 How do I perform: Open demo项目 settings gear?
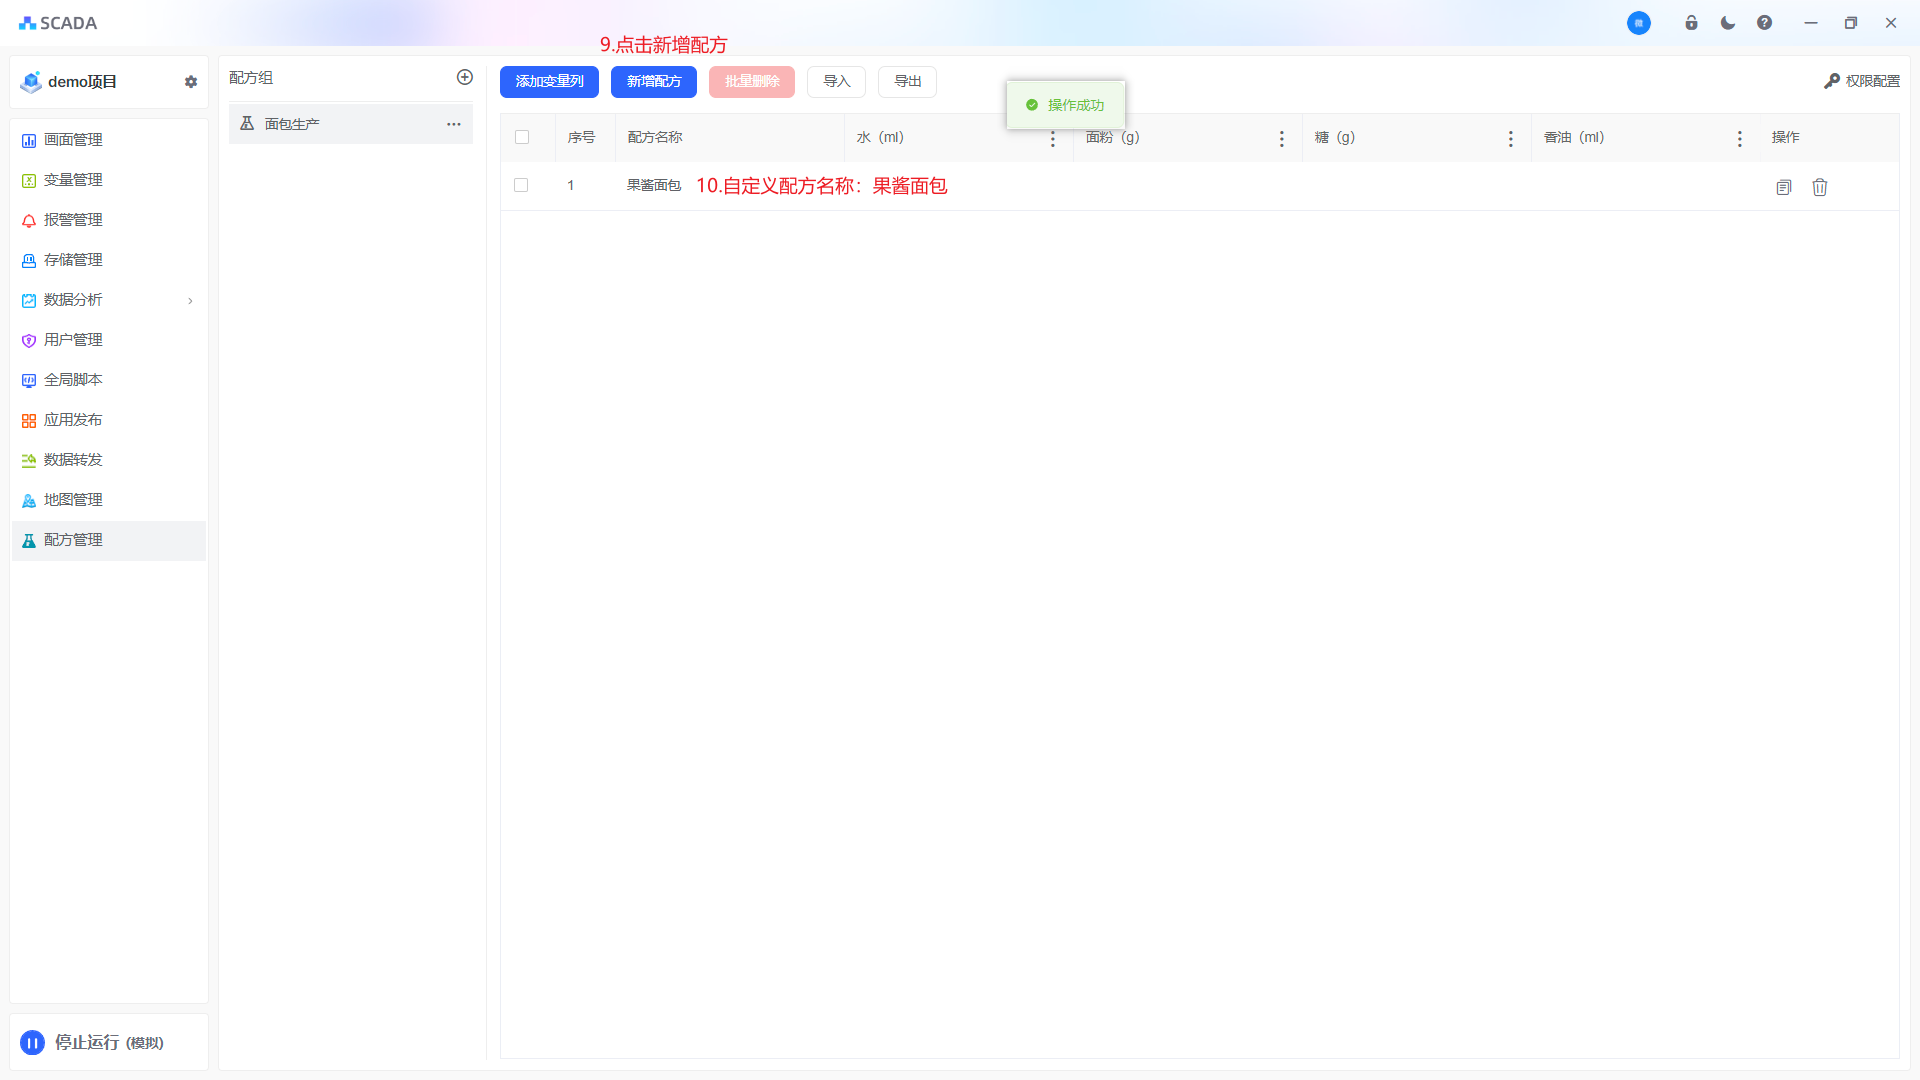[x=191, y=82]
